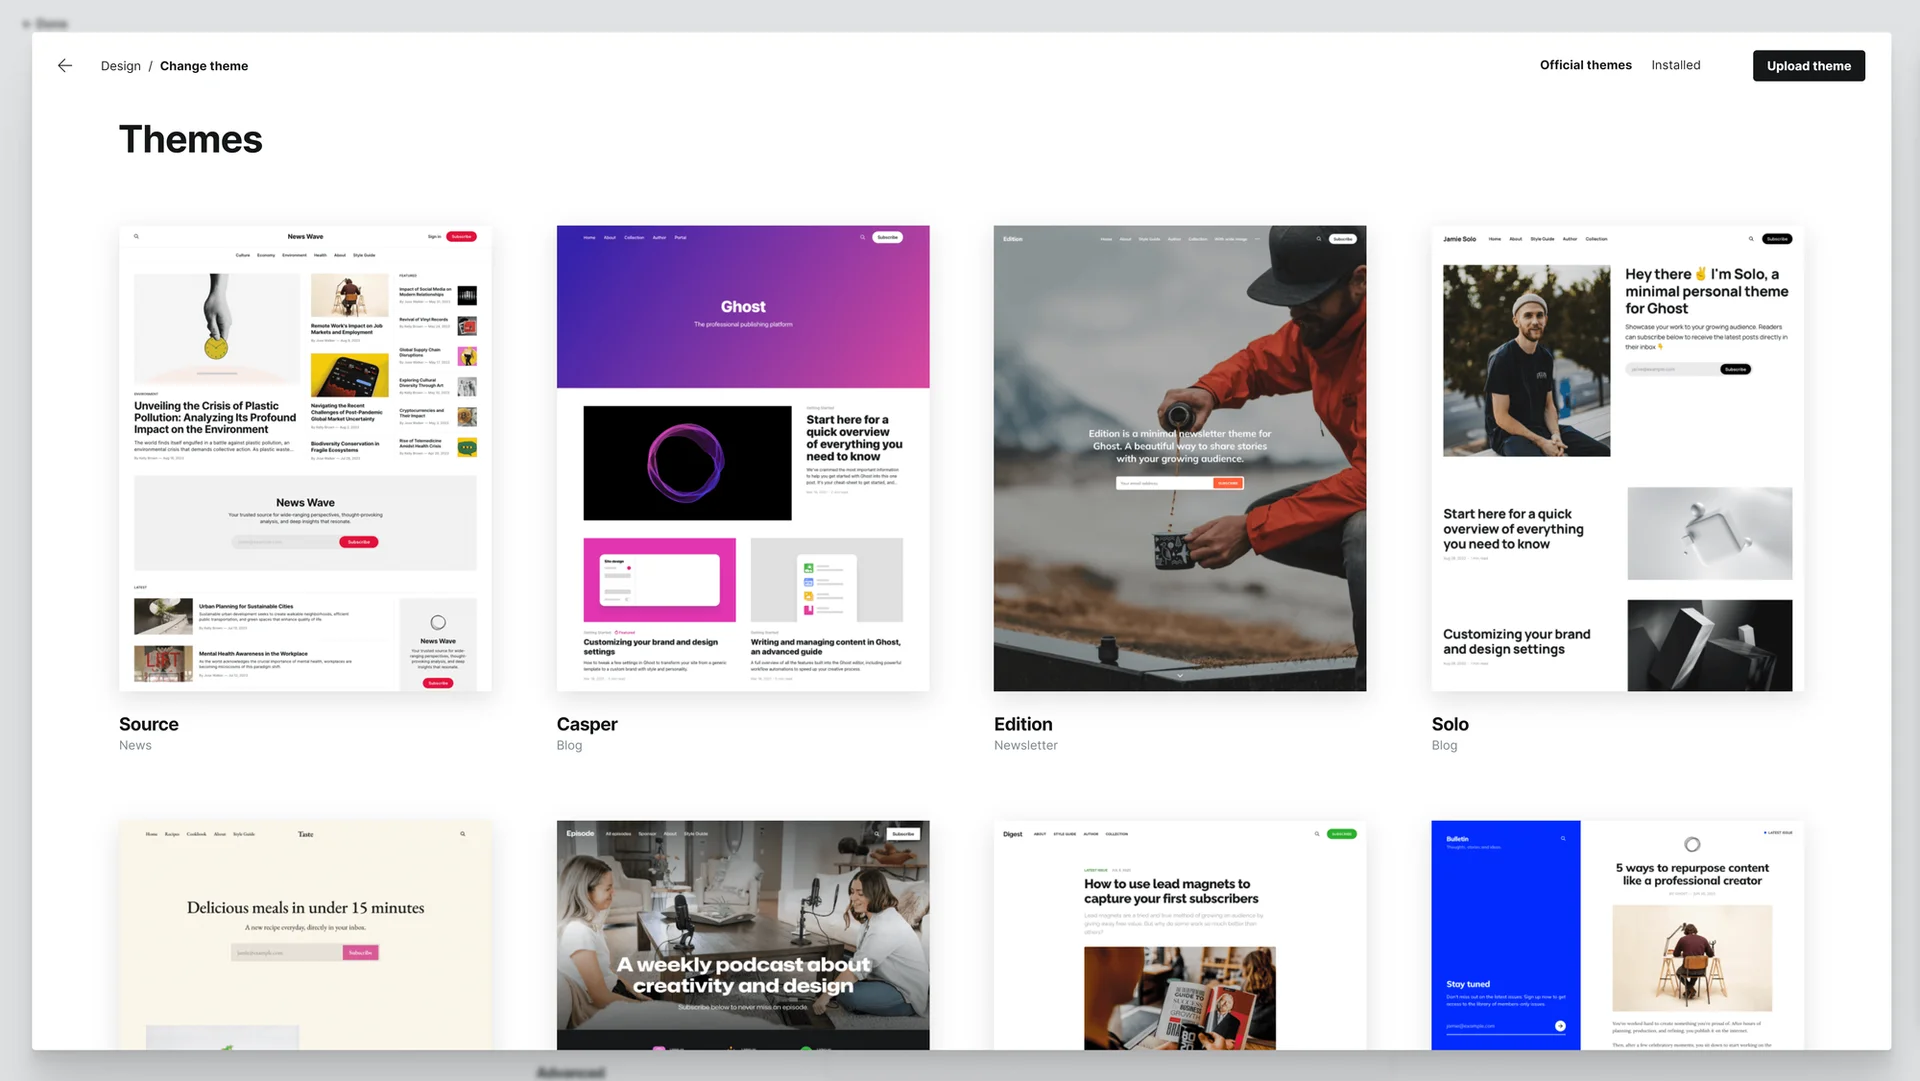Click the Design breadcrumb link
Screen dimensions: 1920x1081
coord(120,65)
